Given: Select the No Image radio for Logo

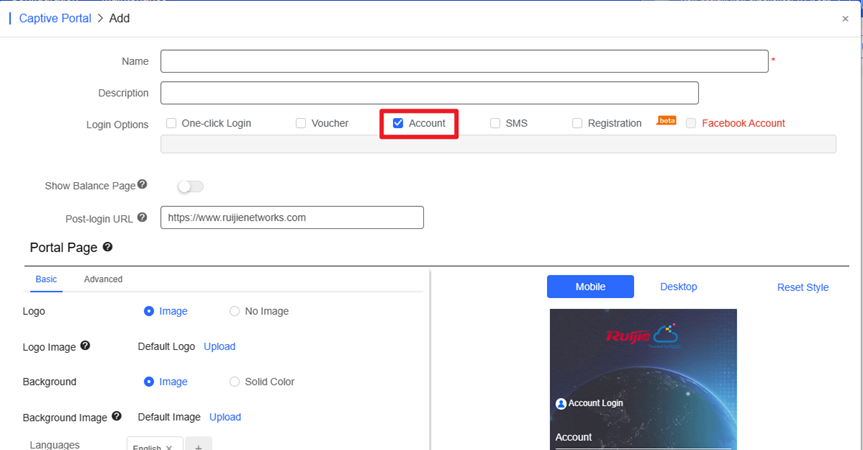Looking at the screenshot, I should click(x=235, y=311).
